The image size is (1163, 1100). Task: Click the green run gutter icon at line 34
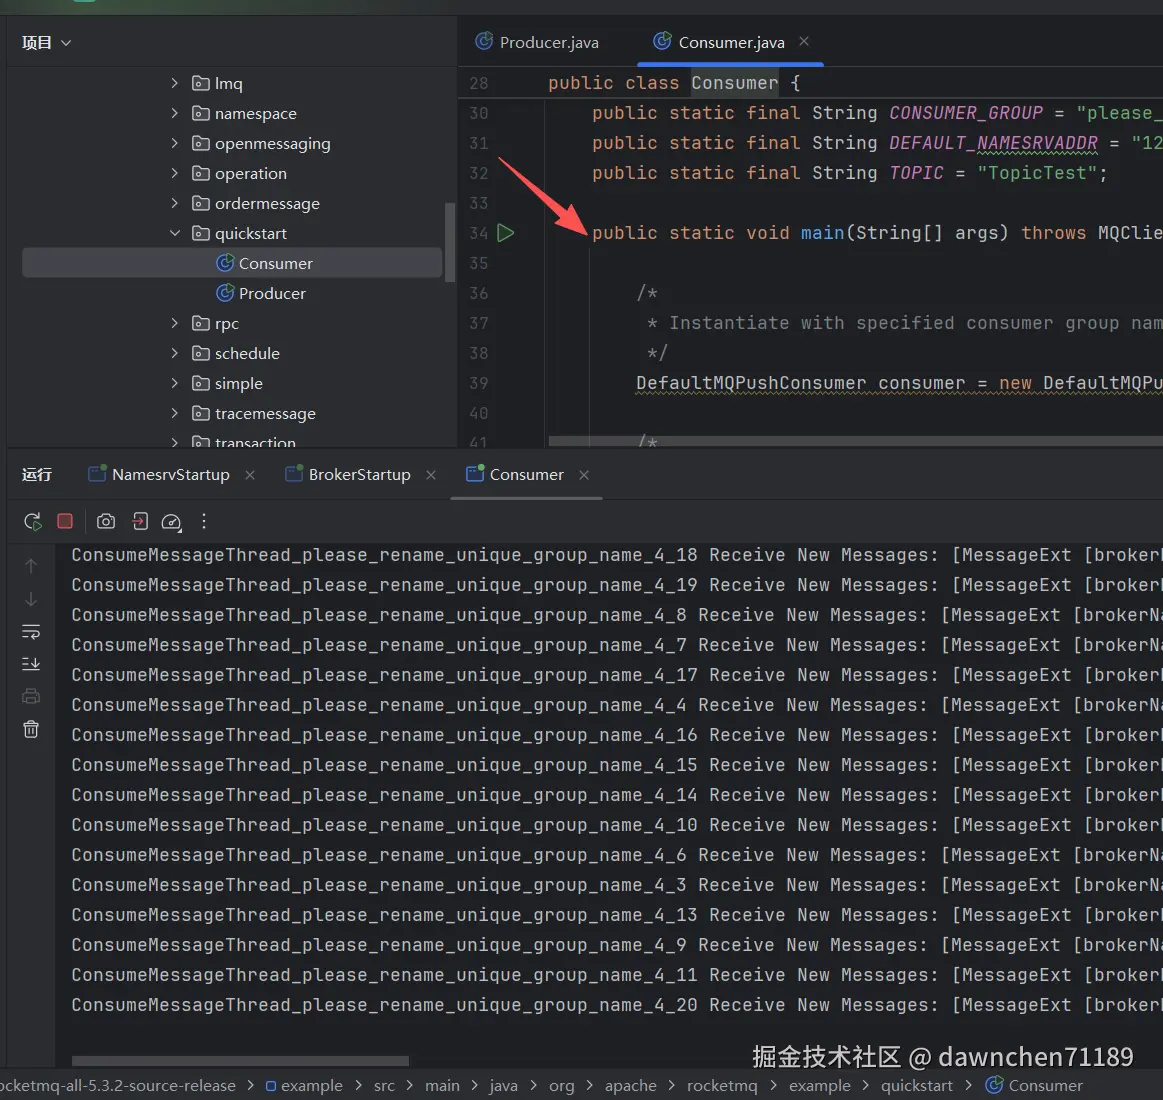click(x=505, y=233)
